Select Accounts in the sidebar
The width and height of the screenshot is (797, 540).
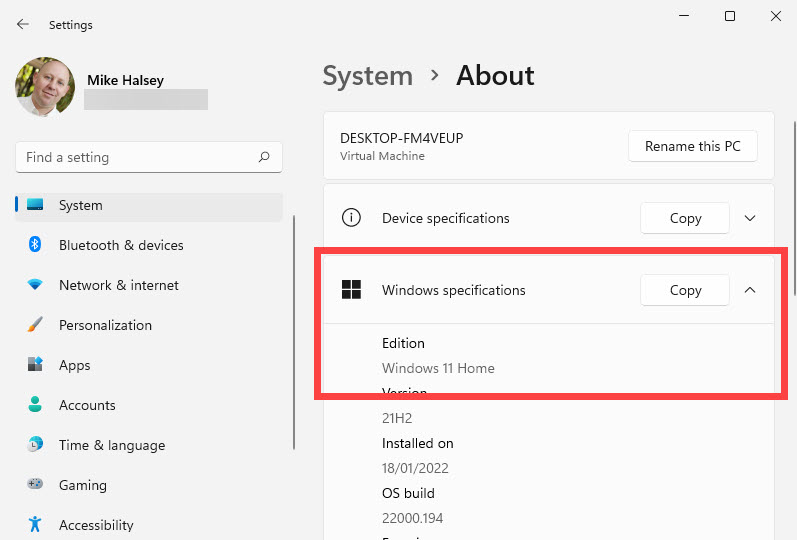148,405
